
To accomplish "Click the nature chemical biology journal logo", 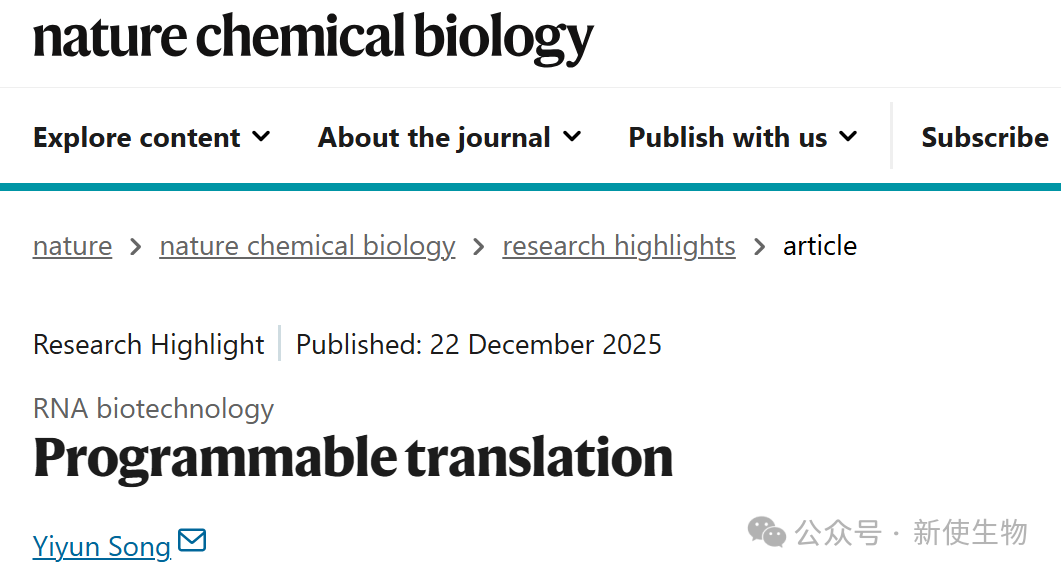I will 313,38.
